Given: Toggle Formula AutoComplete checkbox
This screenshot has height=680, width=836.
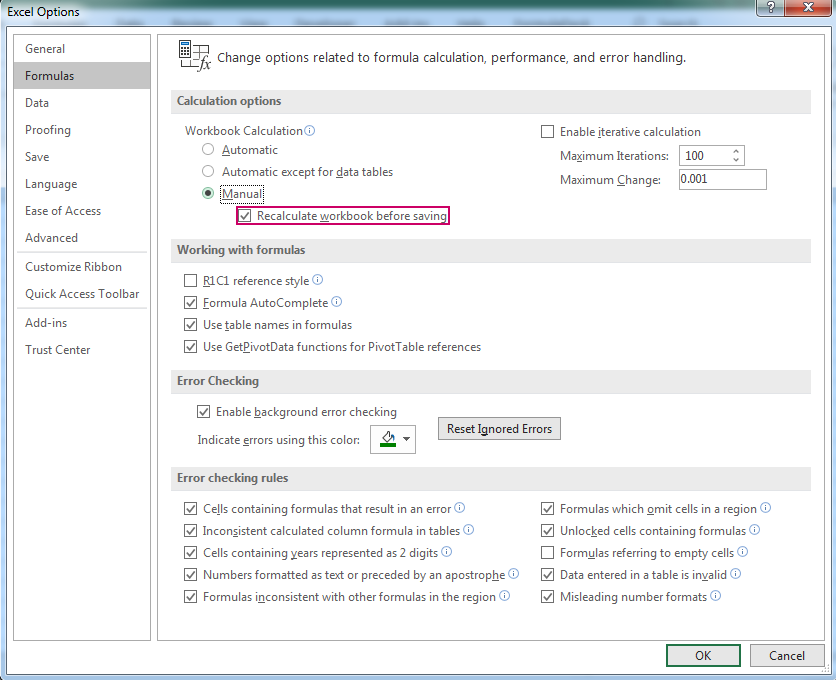Looking at the screenshot, I should pyautogui.click(x=190, y=302).
